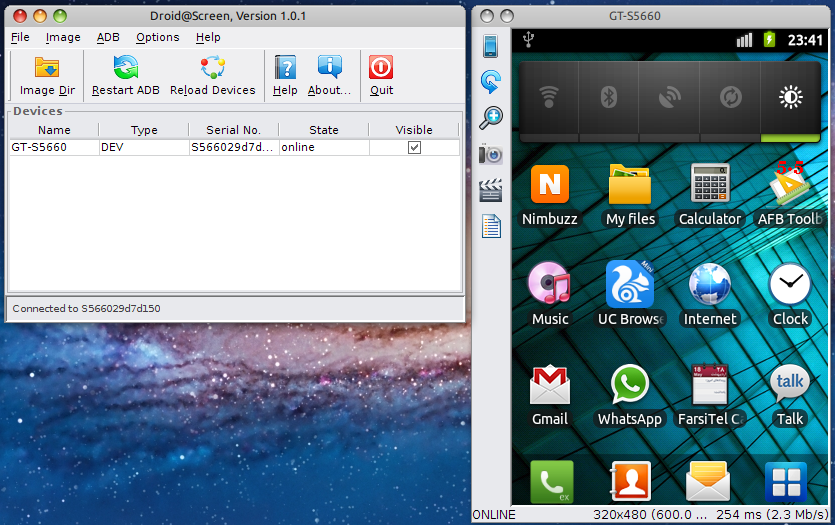Click the Image Dir toolbar icon
Viewport: 835px width, 525px height.
[x=47, y=68]
